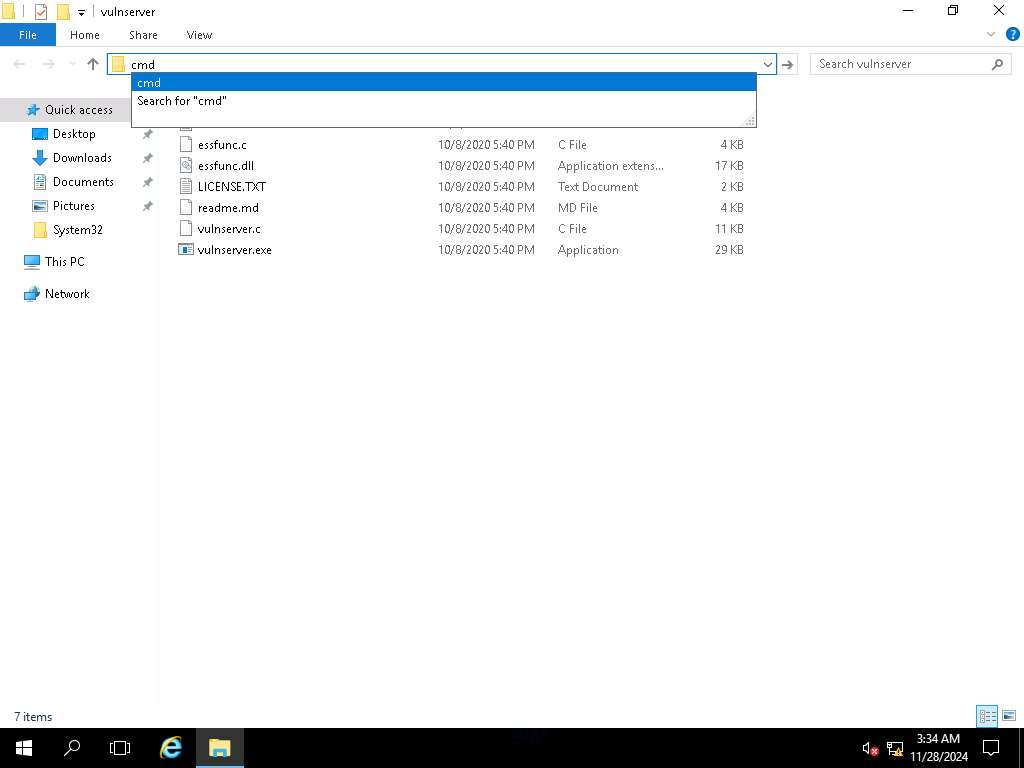Click the Up one level arrow

(x=93, y=64)
